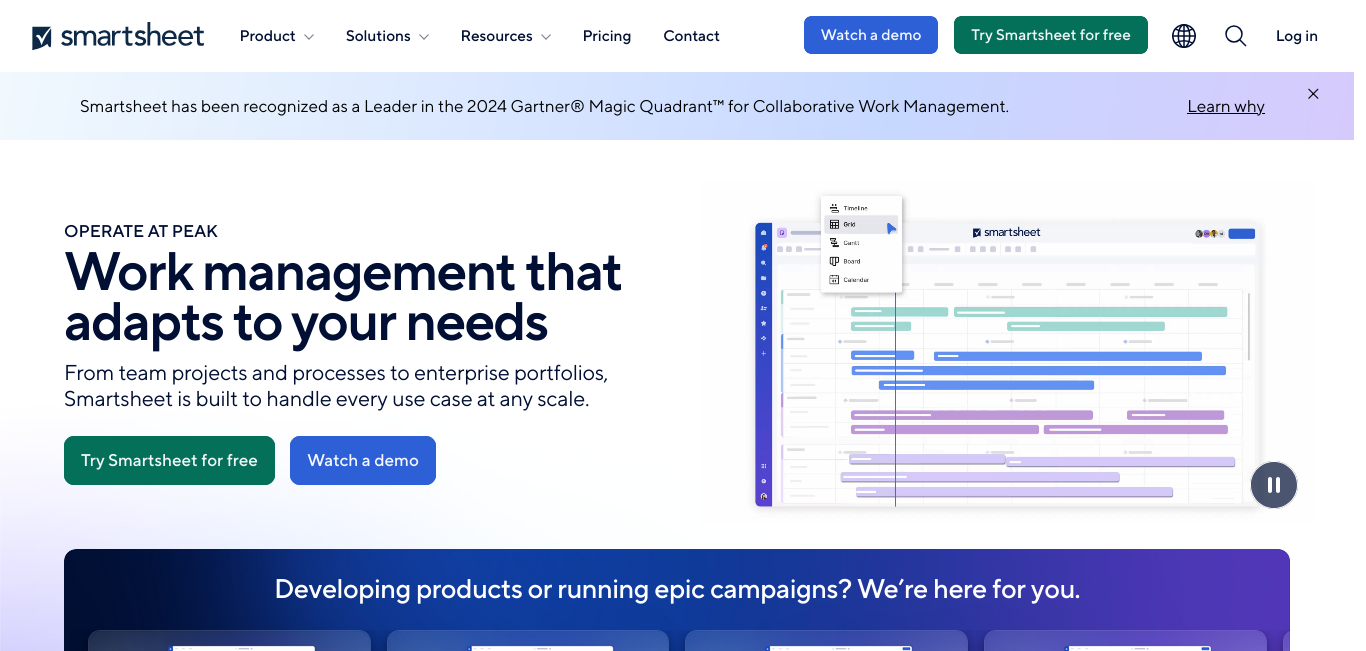
Task: Pause the hero animation
Action: [x=1274, y=485]
